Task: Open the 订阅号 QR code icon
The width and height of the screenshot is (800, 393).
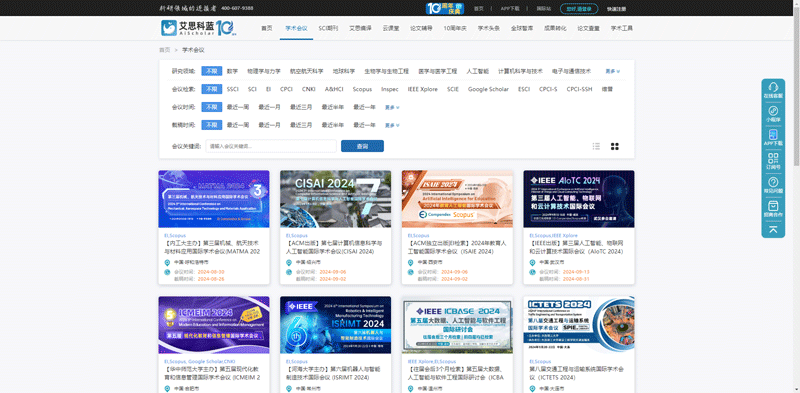Action: [773, 158]
